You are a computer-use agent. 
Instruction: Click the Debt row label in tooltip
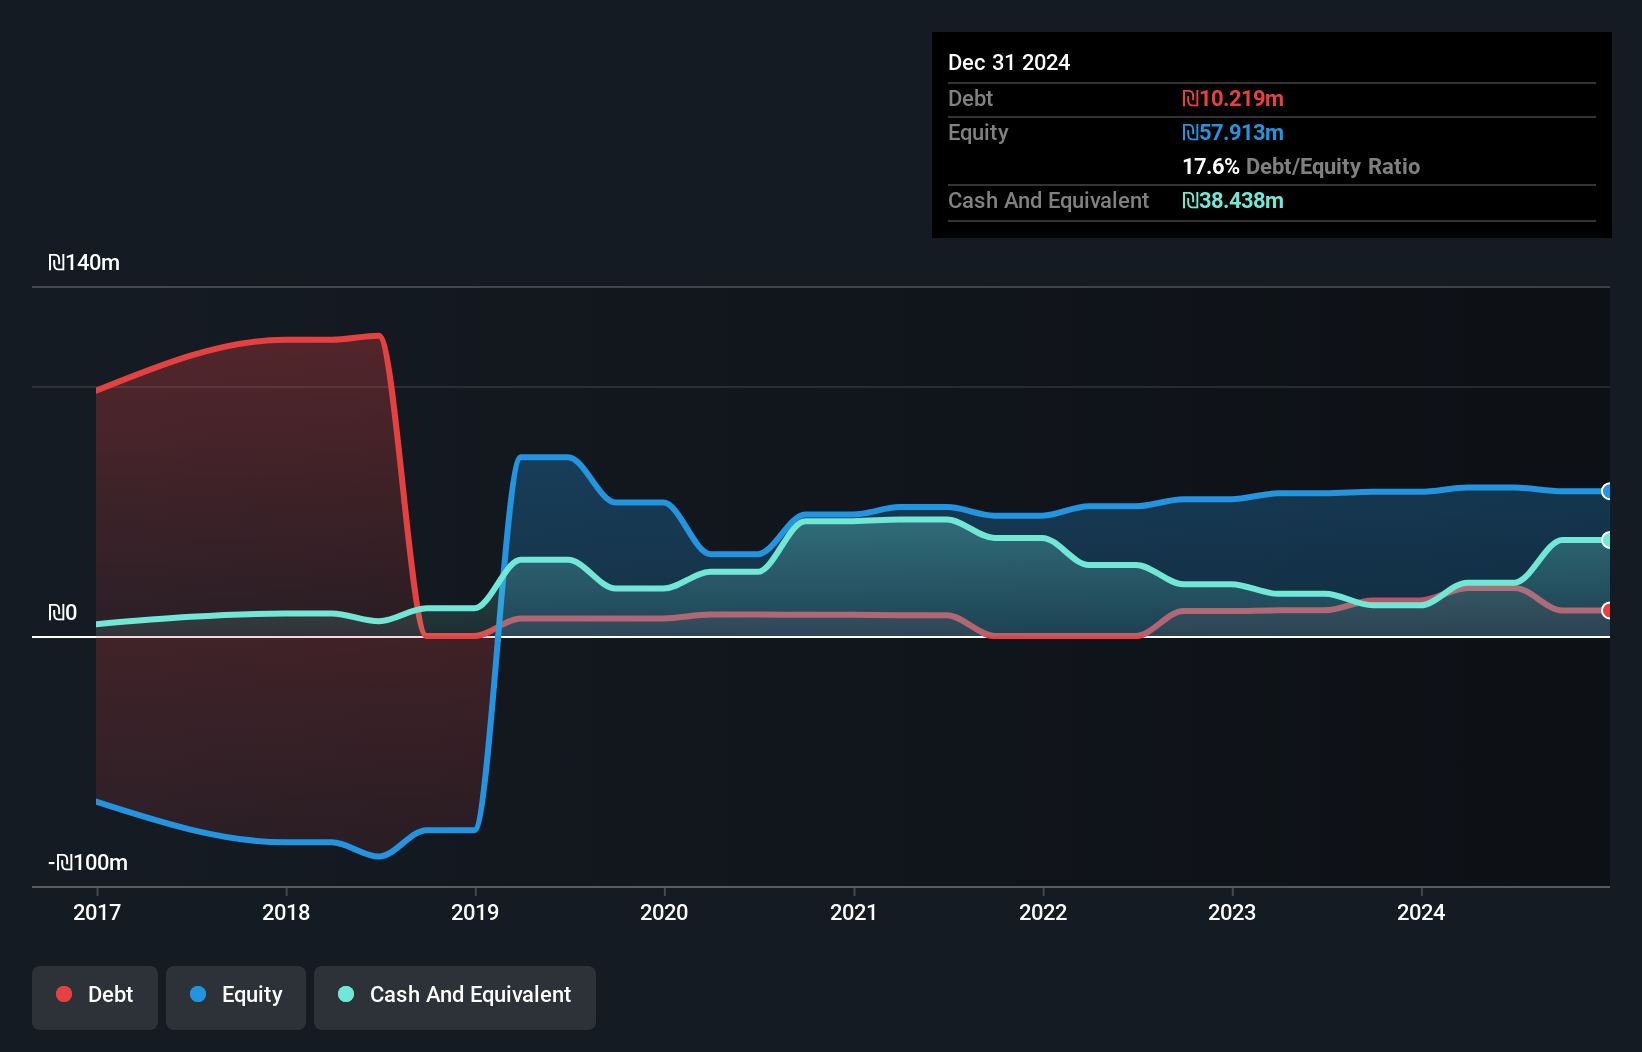click(x=971, y=98)
